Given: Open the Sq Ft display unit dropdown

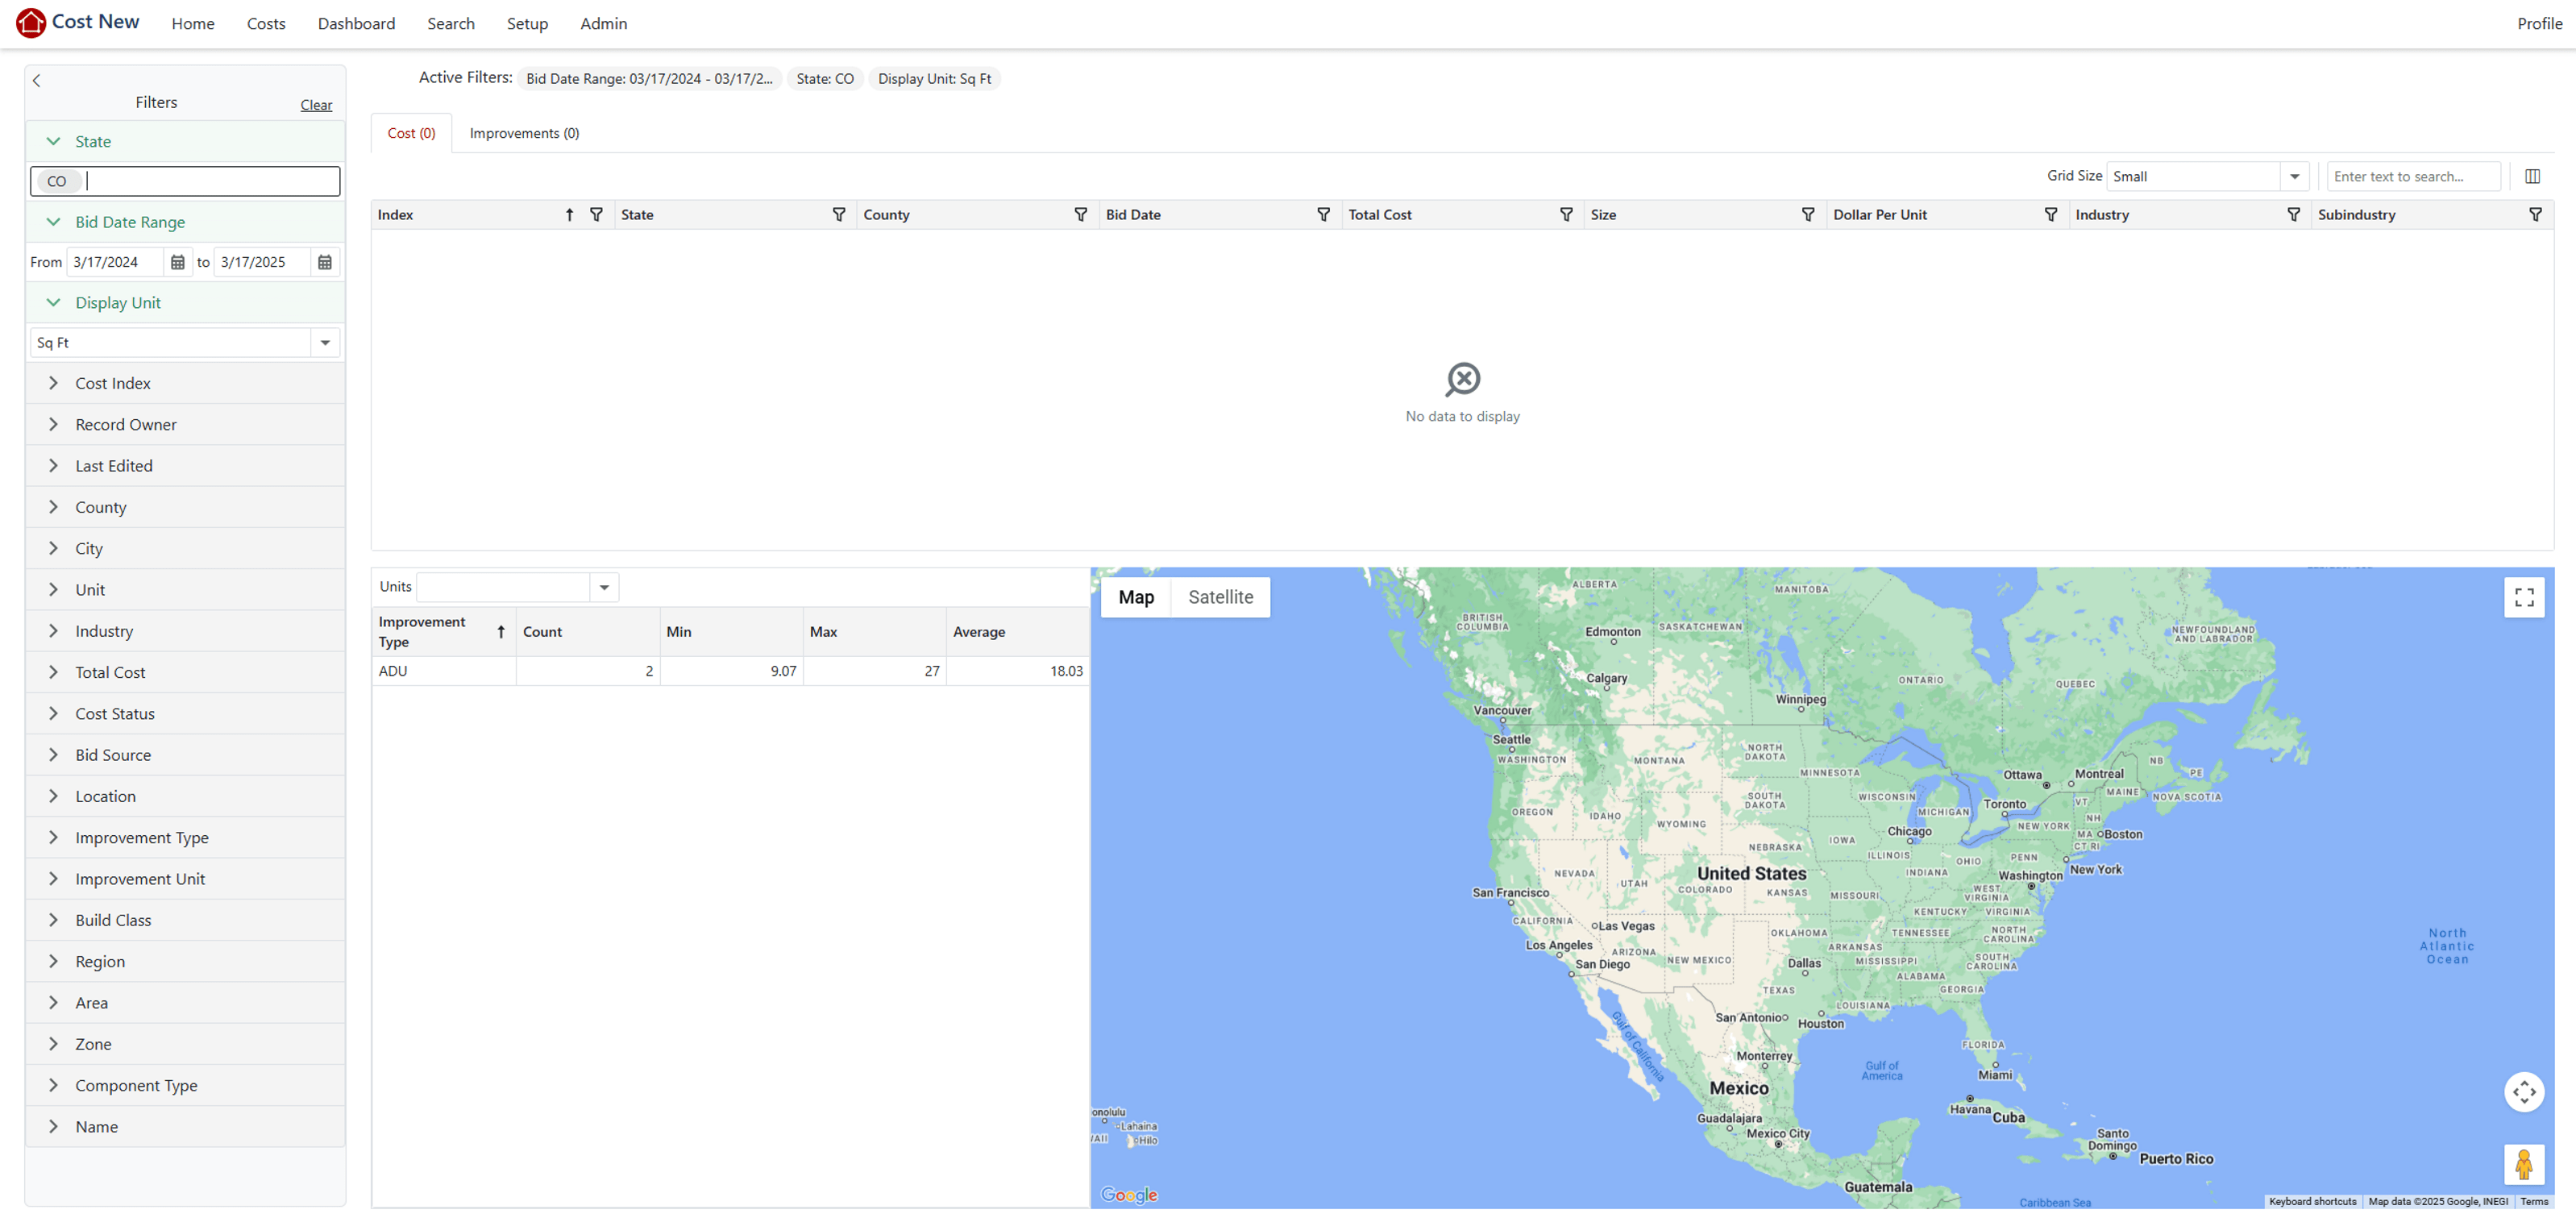Looking at the screenshot, I should click(325, 342).
